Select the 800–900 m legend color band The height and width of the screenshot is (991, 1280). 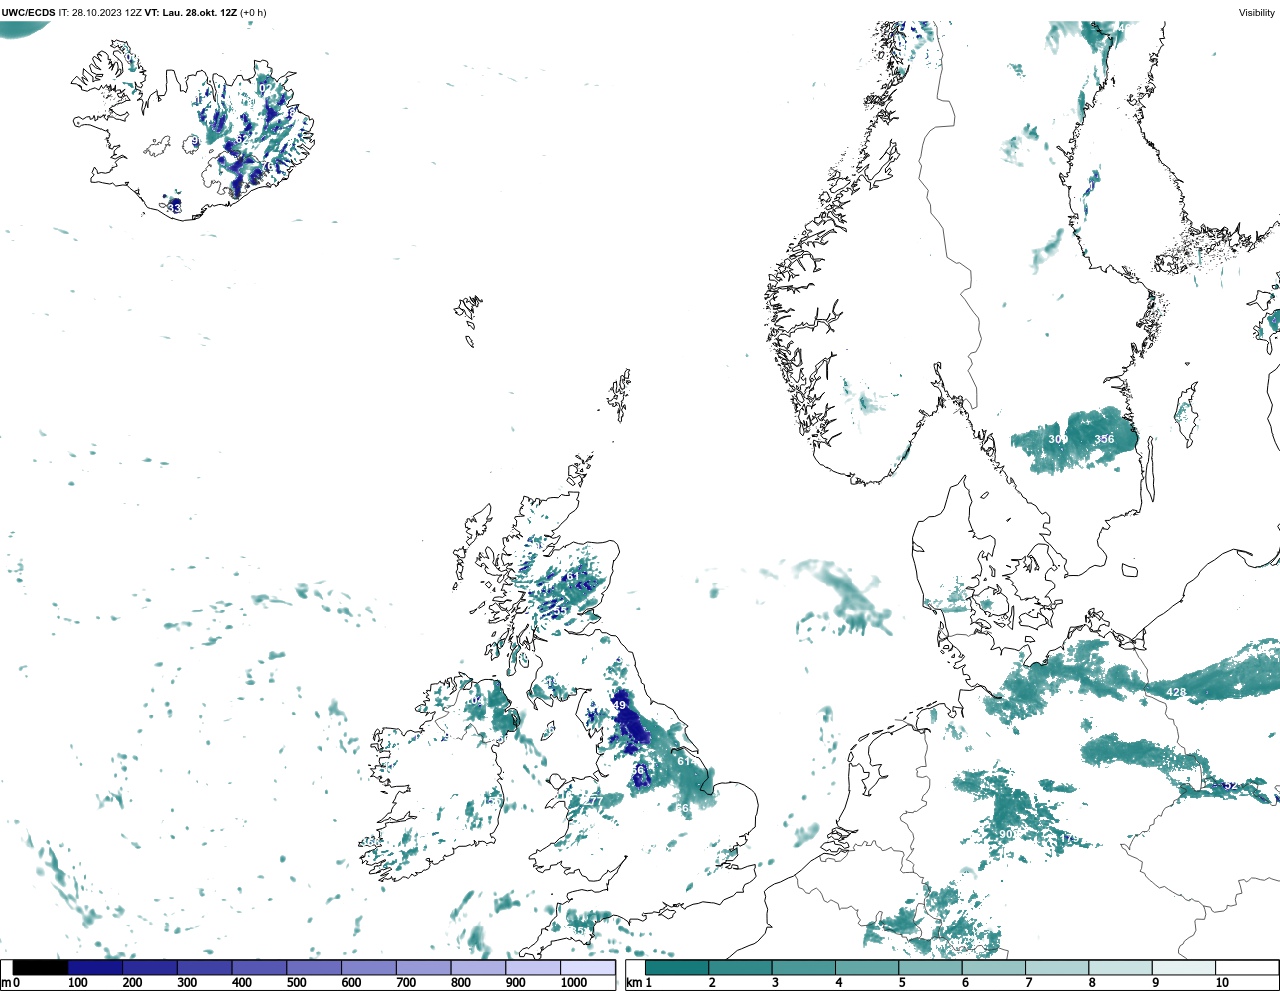point(478,968)
